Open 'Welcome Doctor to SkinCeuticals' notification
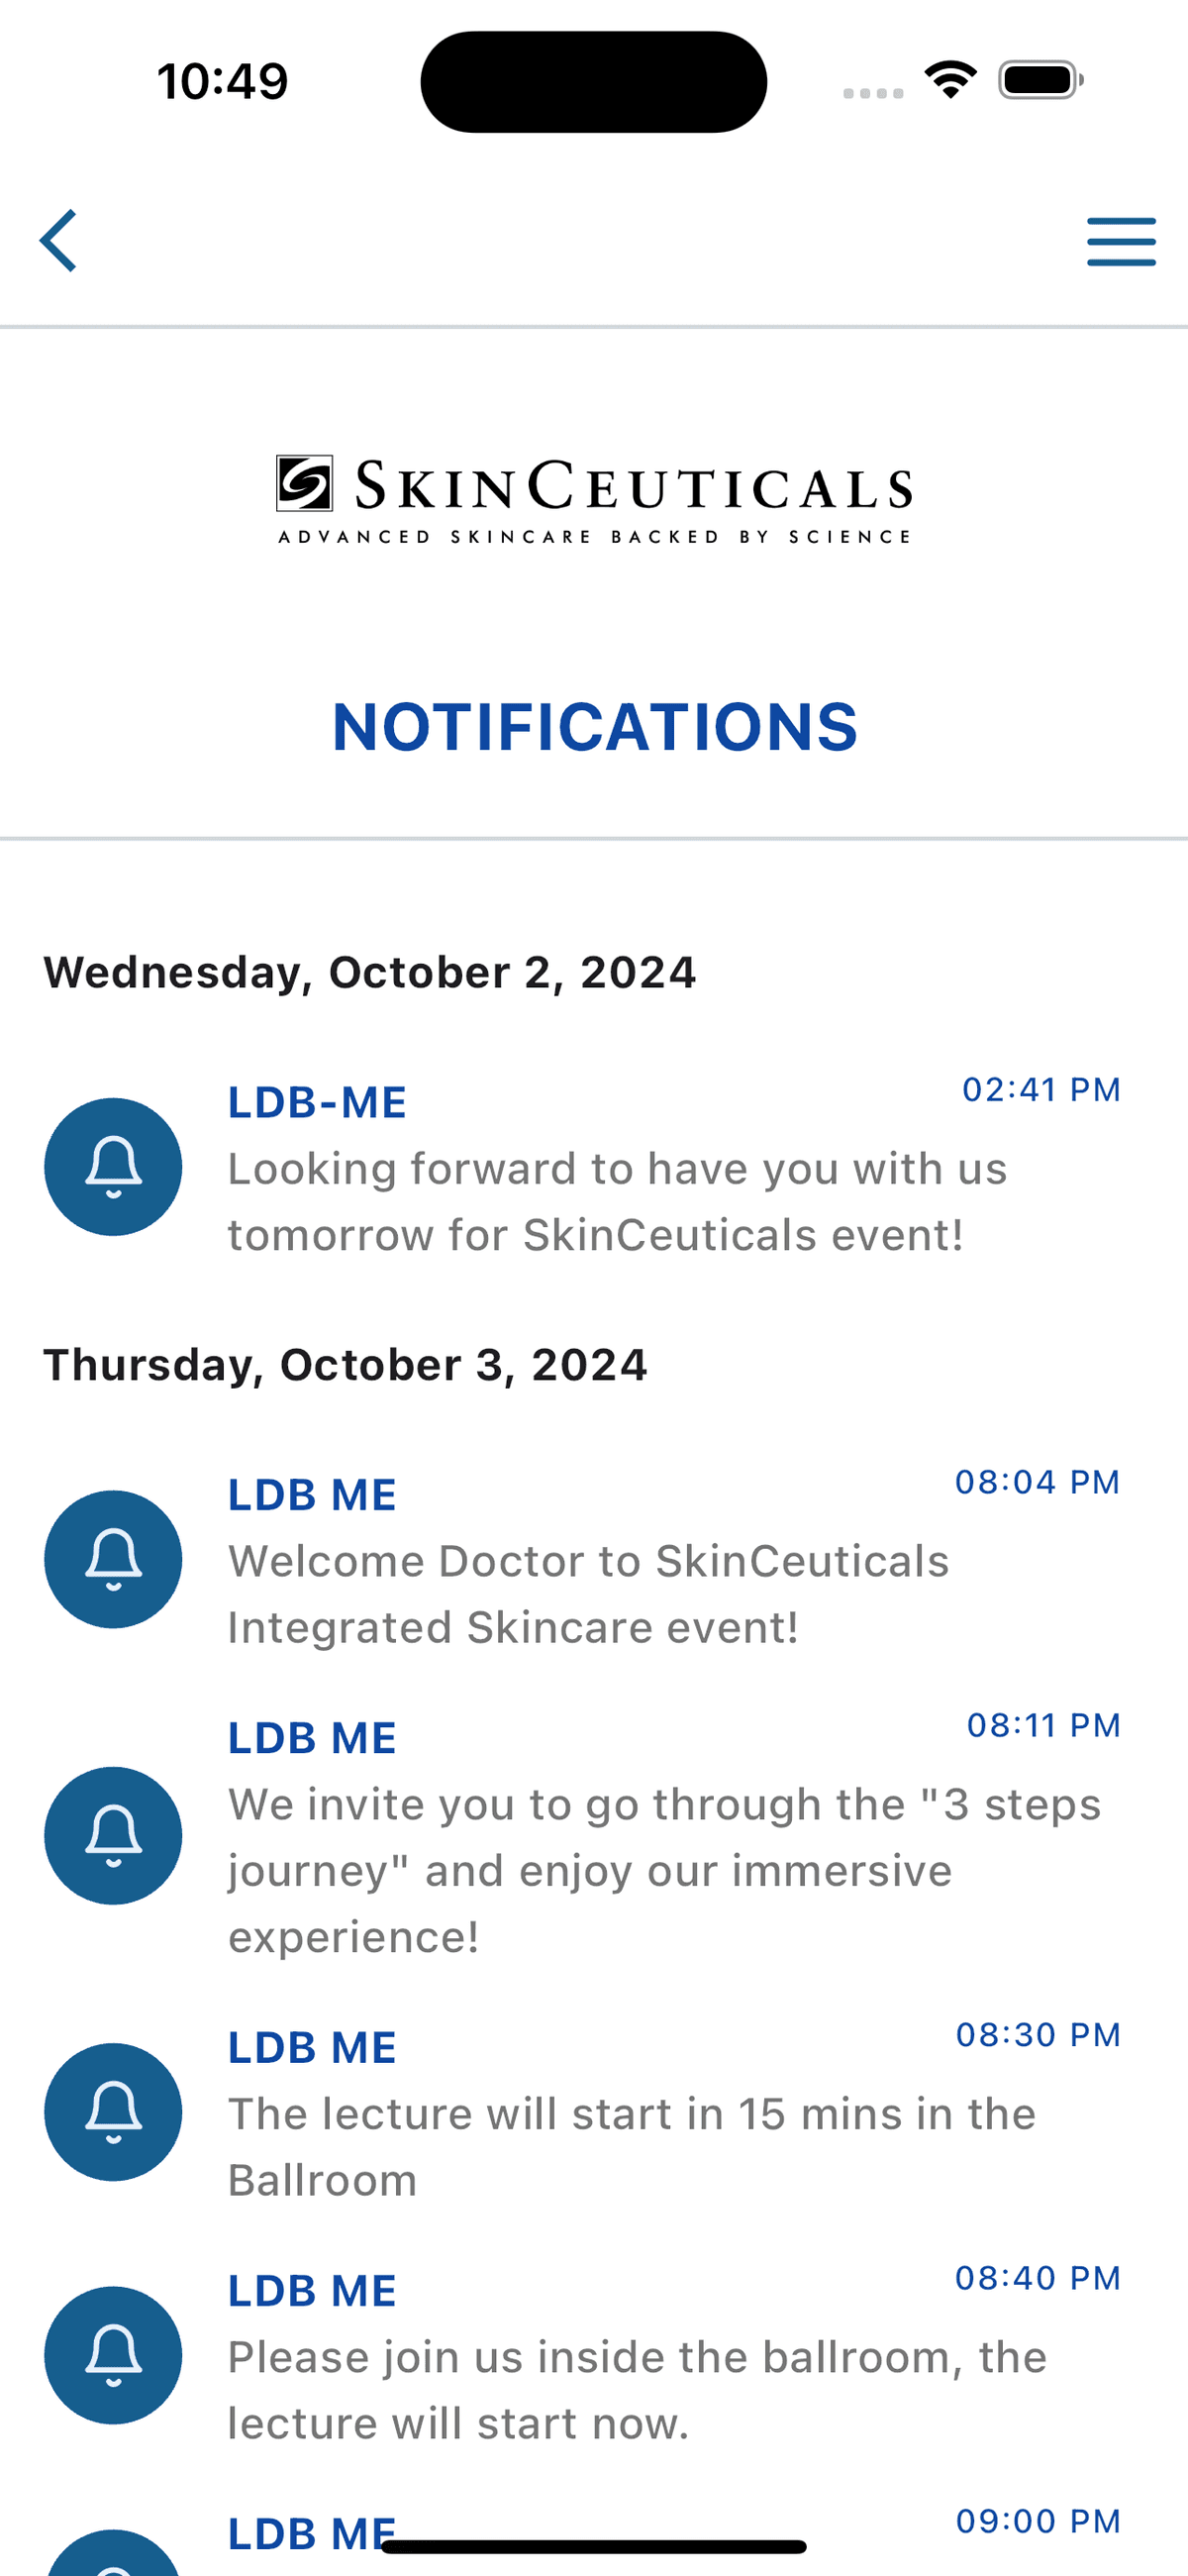The width and height of the screenshot is (1188, 2576). point(588,1594)
